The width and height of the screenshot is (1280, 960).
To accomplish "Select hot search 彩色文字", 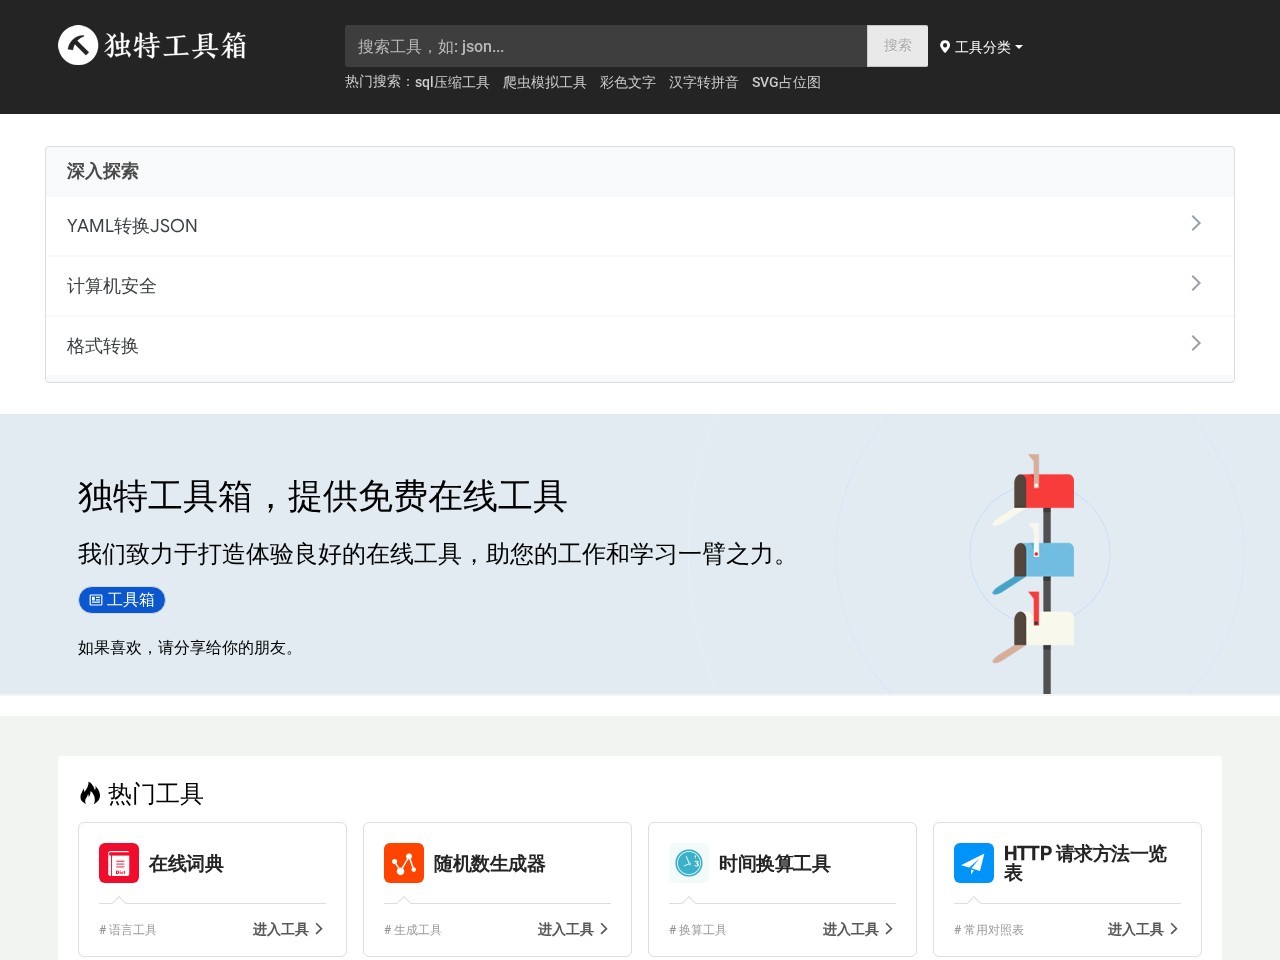I will pos(628,82).
